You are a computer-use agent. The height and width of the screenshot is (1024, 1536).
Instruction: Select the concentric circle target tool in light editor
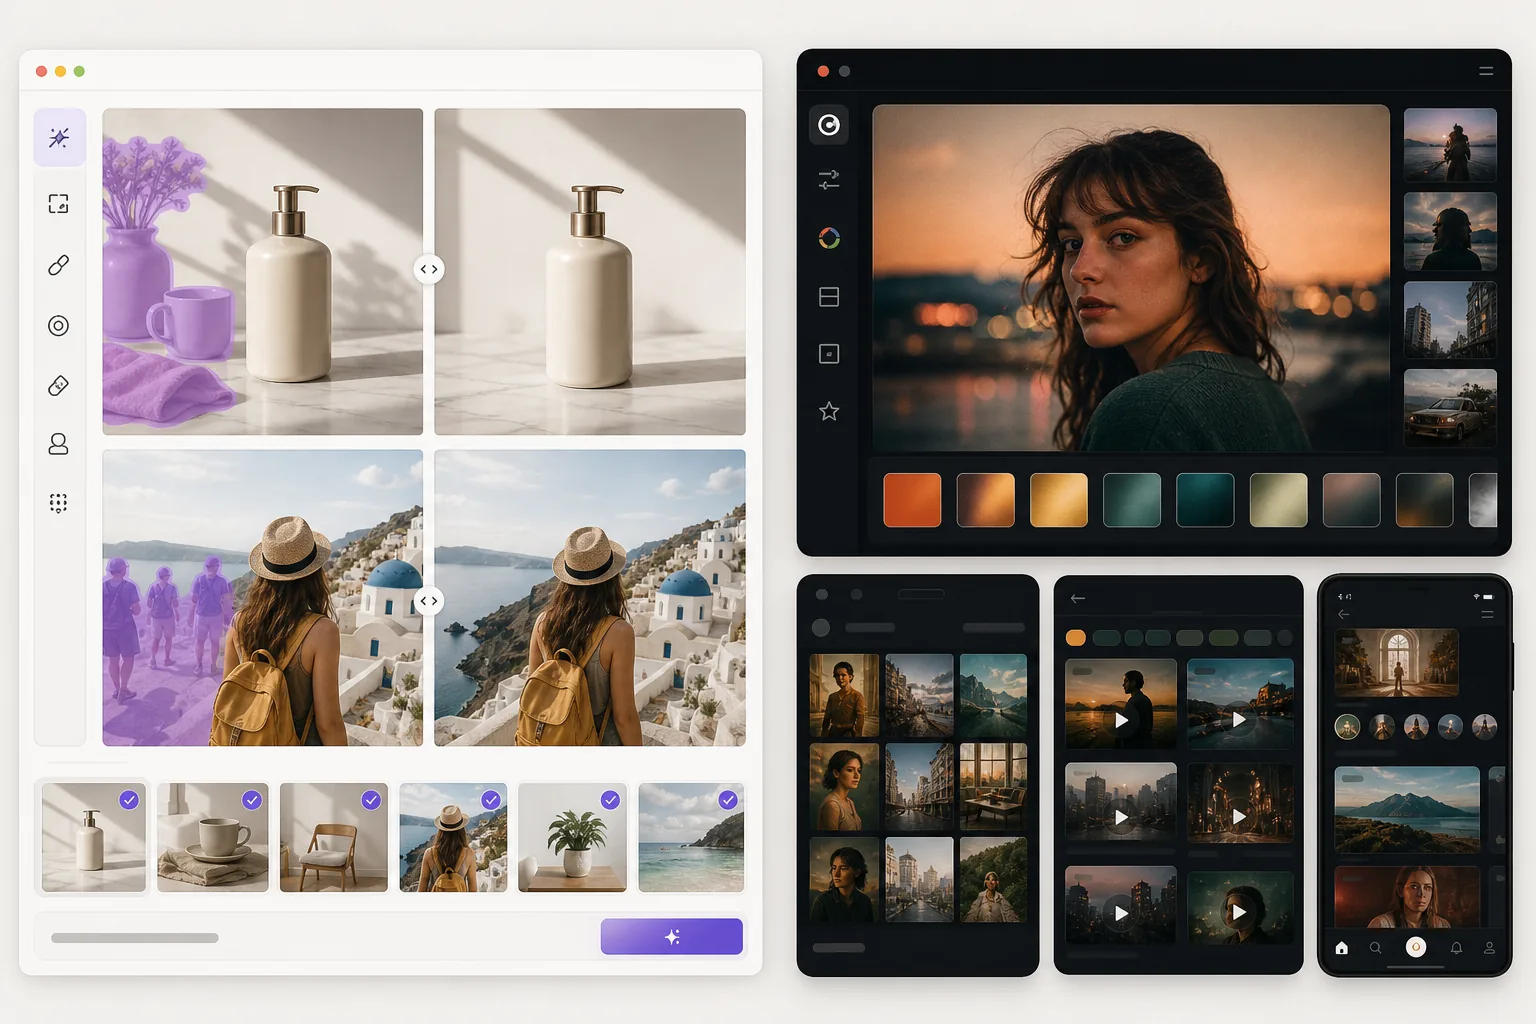tap(59, 325)
